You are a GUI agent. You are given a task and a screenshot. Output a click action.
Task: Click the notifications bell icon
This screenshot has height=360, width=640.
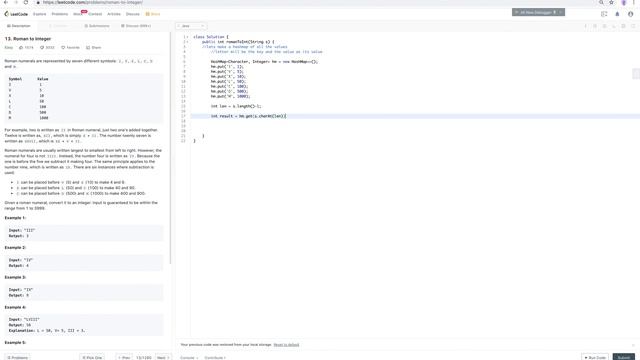click(617, 14)
